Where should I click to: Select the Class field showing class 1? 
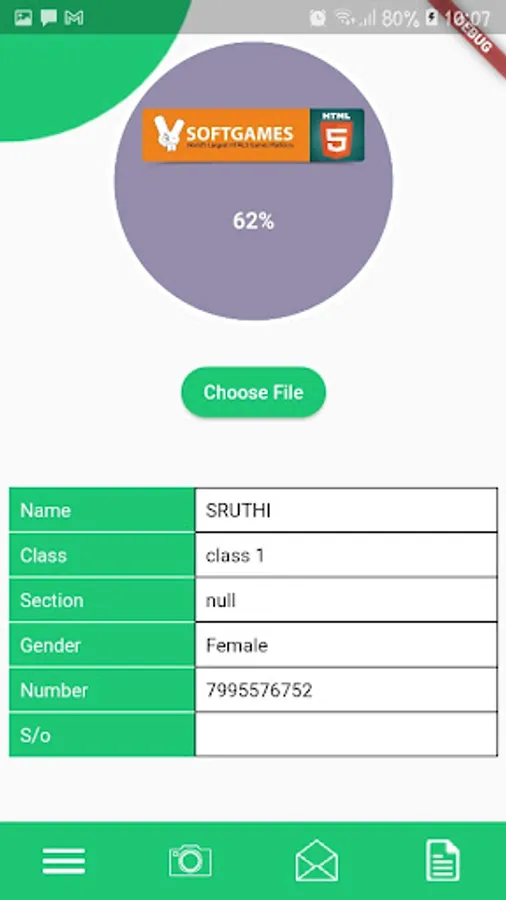[x=346, y=555]
